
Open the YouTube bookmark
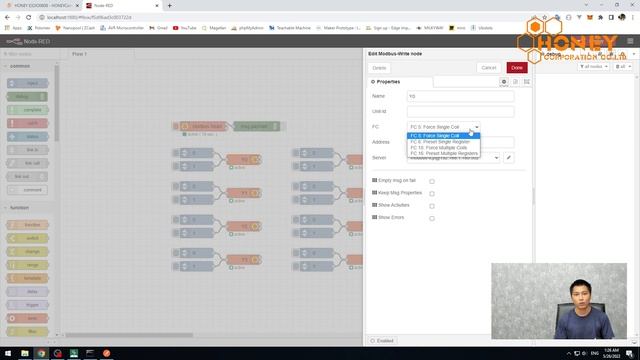tap(184, 28)
